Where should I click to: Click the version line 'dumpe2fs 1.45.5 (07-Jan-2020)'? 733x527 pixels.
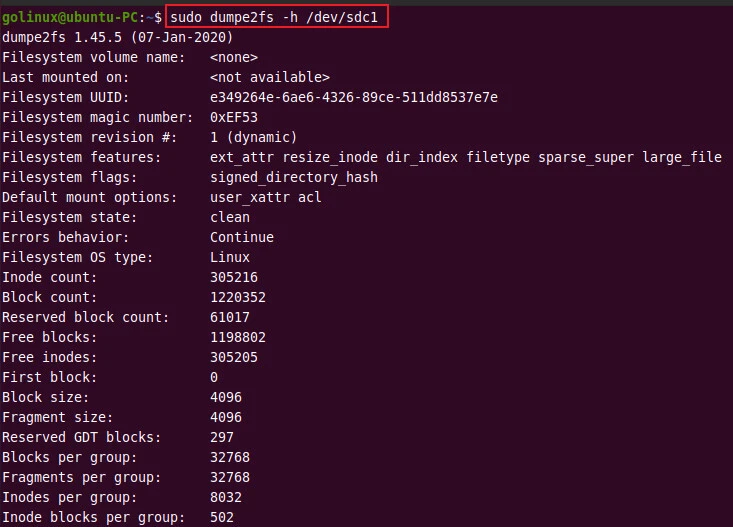tap(117, 37)
